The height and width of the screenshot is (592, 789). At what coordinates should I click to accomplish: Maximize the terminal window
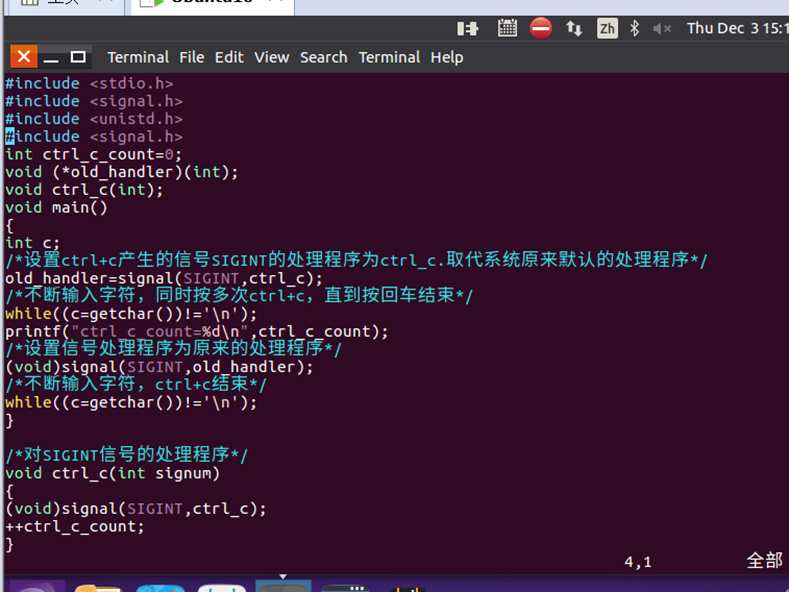(x=78, y=57)
